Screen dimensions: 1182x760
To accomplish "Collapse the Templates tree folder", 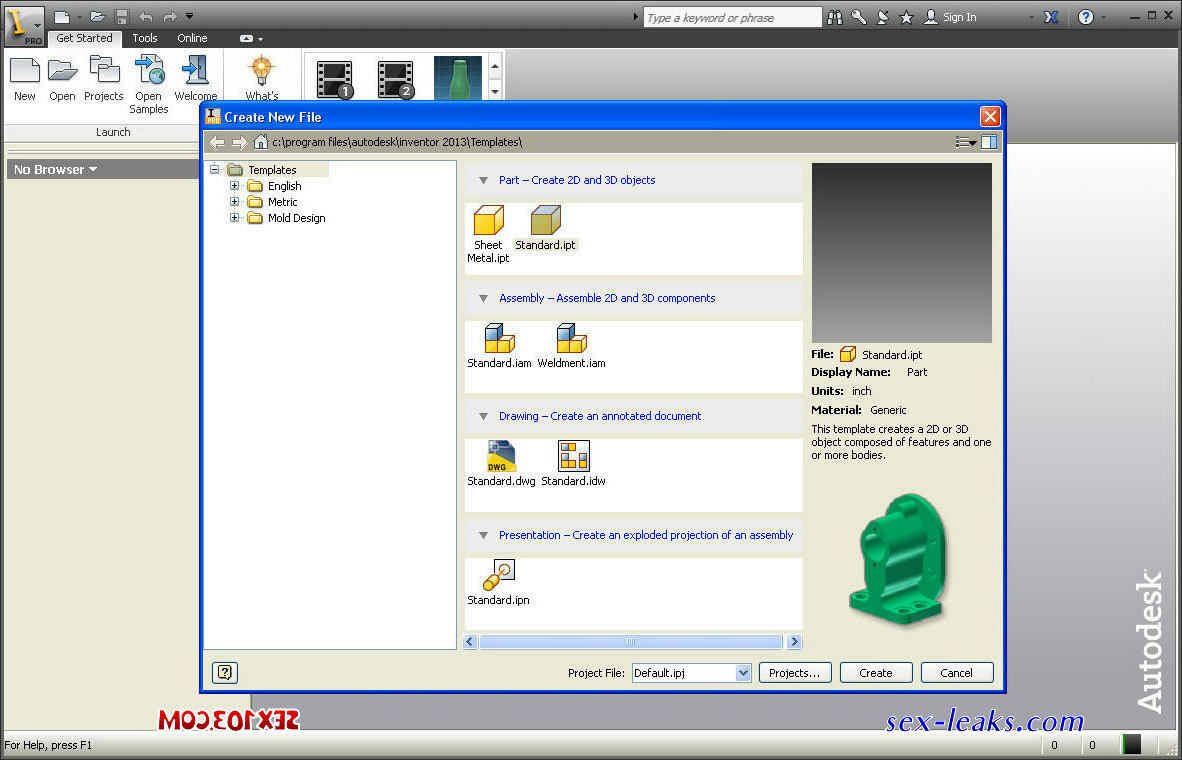I will (216, 170).
